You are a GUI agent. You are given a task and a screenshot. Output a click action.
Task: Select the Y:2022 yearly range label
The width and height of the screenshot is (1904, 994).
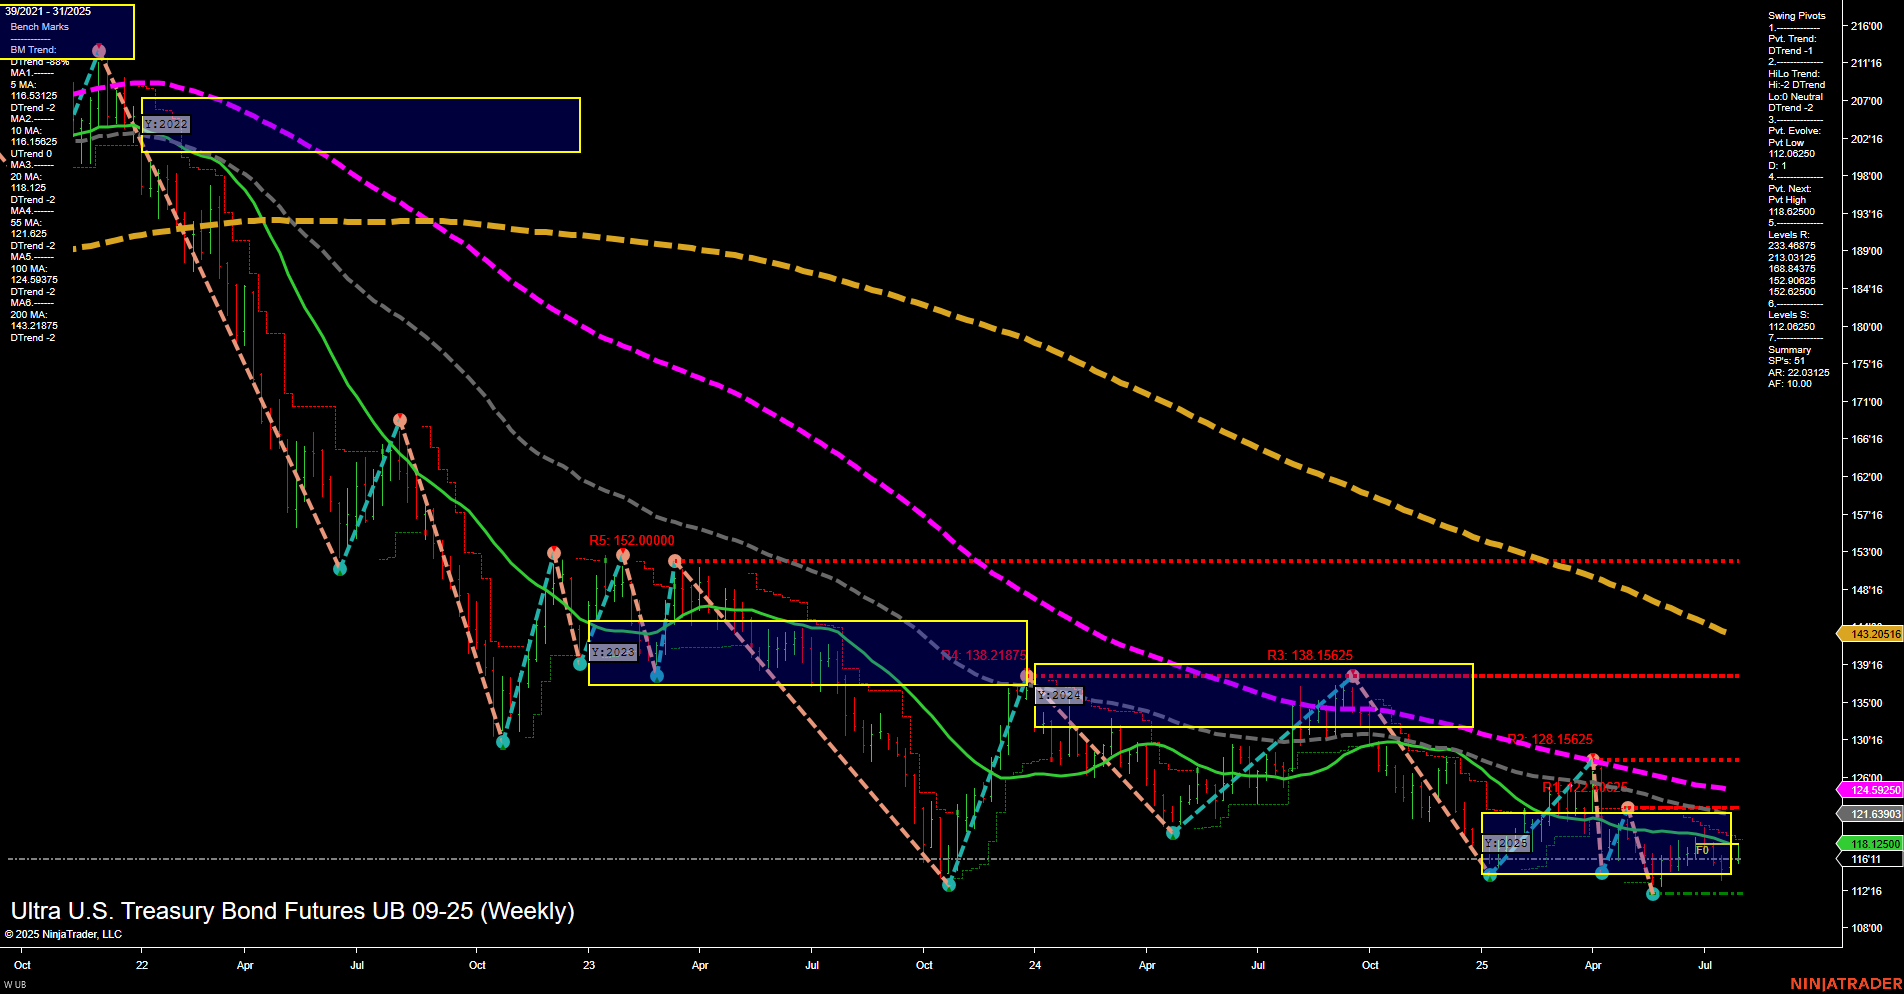(x=166, y=124)
